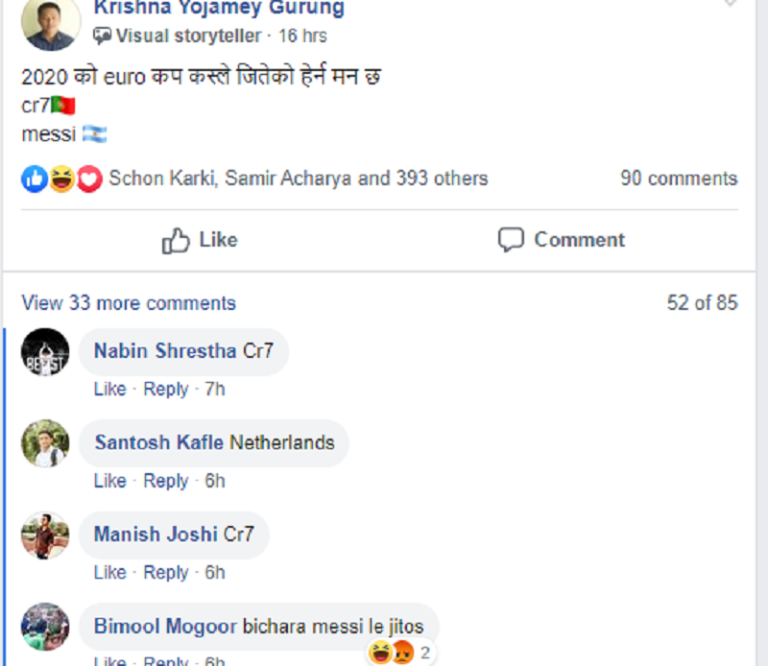Click the Comment speech bubble icon
Image resolution: width=768 pixels, height=666 pixels.
click(x=511, y=240)
